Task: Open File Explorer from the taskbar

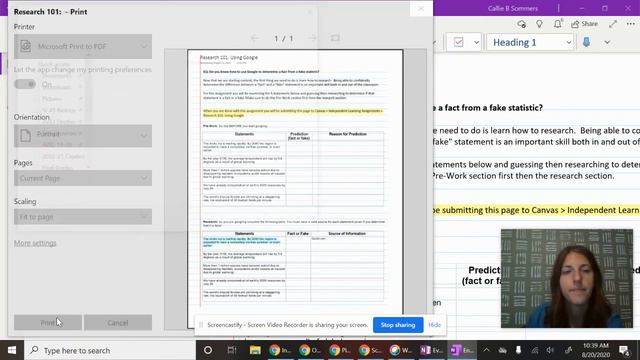Action: tap(255, 350)
